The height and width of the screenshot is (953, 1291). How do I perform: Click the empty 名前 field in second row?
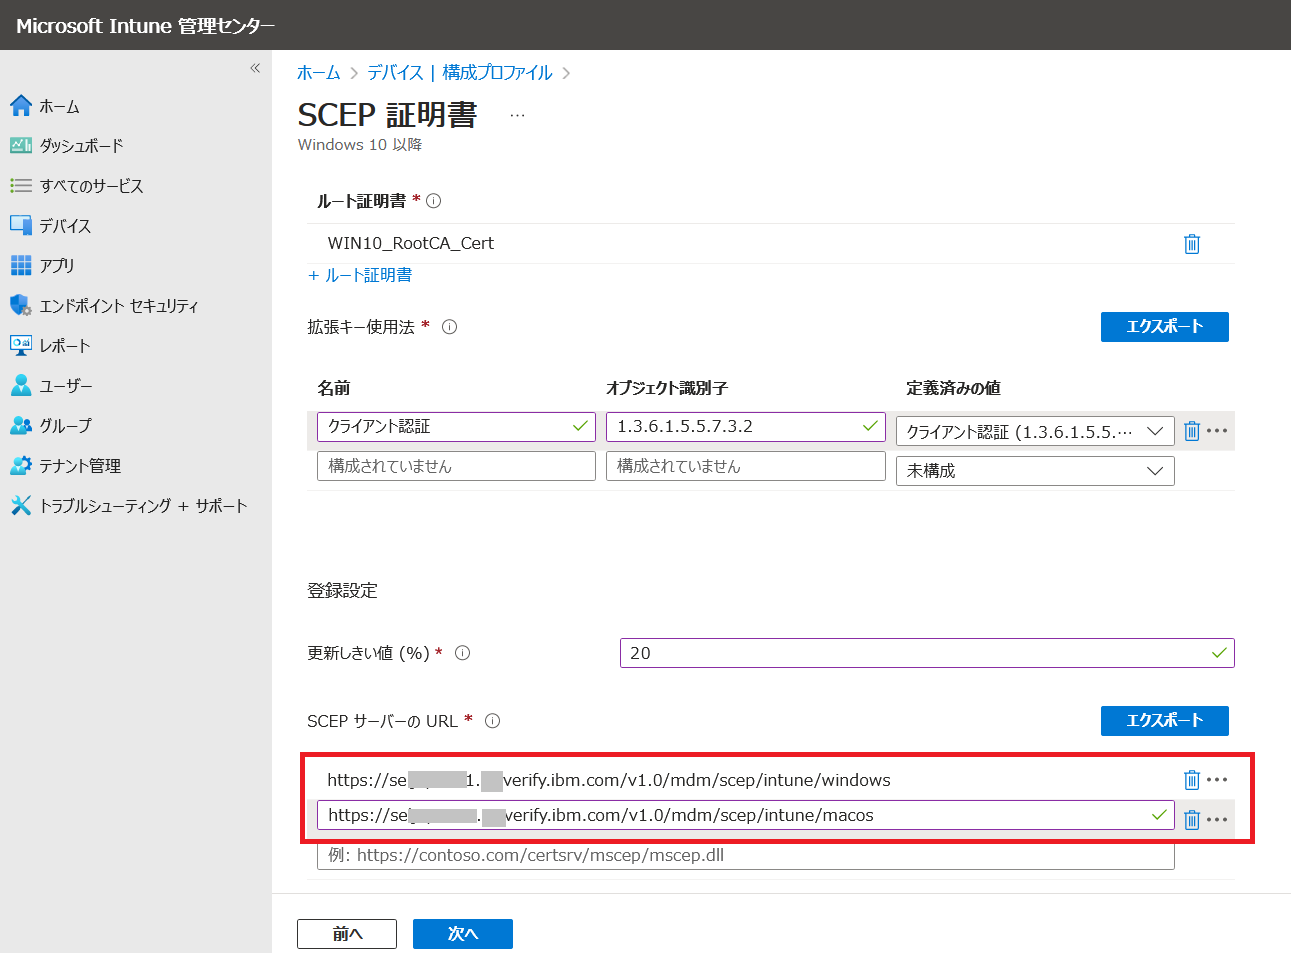click(x=456, y=466)
